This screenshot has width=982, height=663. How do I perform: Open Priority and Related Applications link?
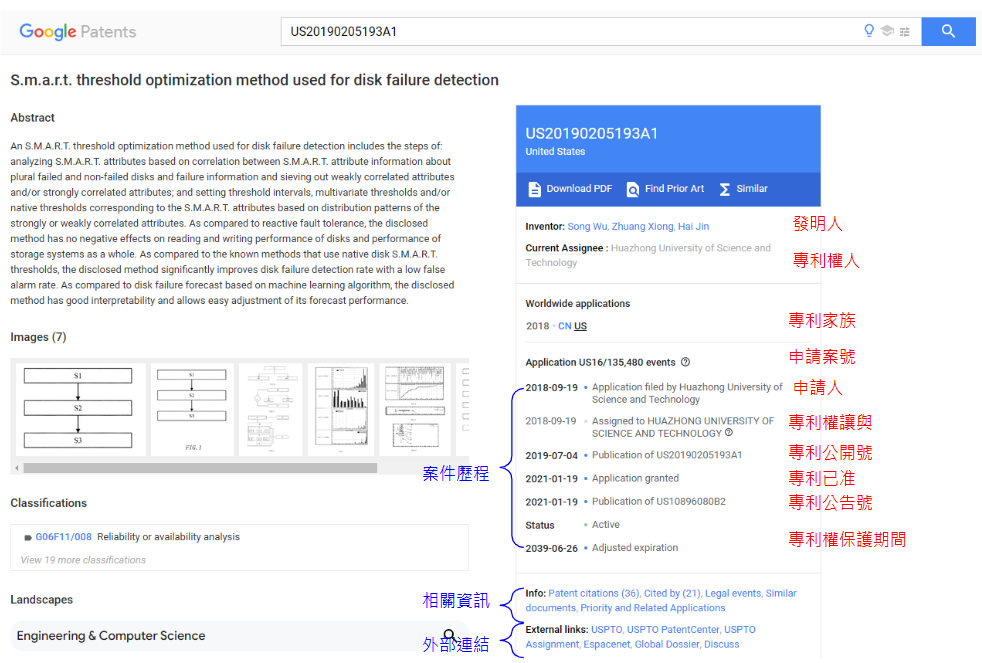click(x=653, y=607)
